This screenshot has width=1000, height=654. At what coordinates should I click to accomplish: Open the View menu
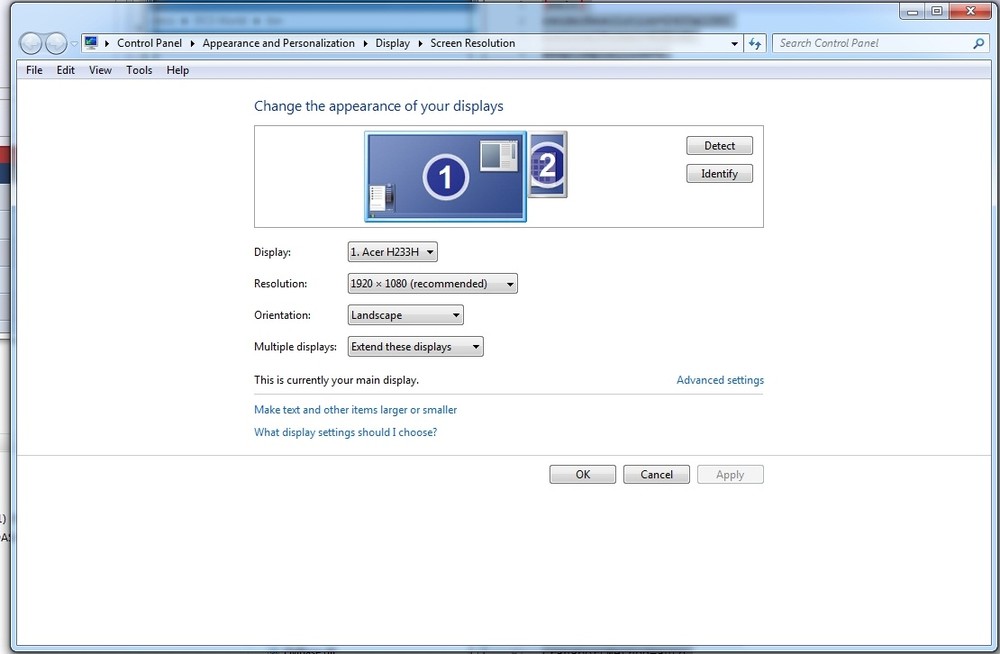click(x=100, y=70)
